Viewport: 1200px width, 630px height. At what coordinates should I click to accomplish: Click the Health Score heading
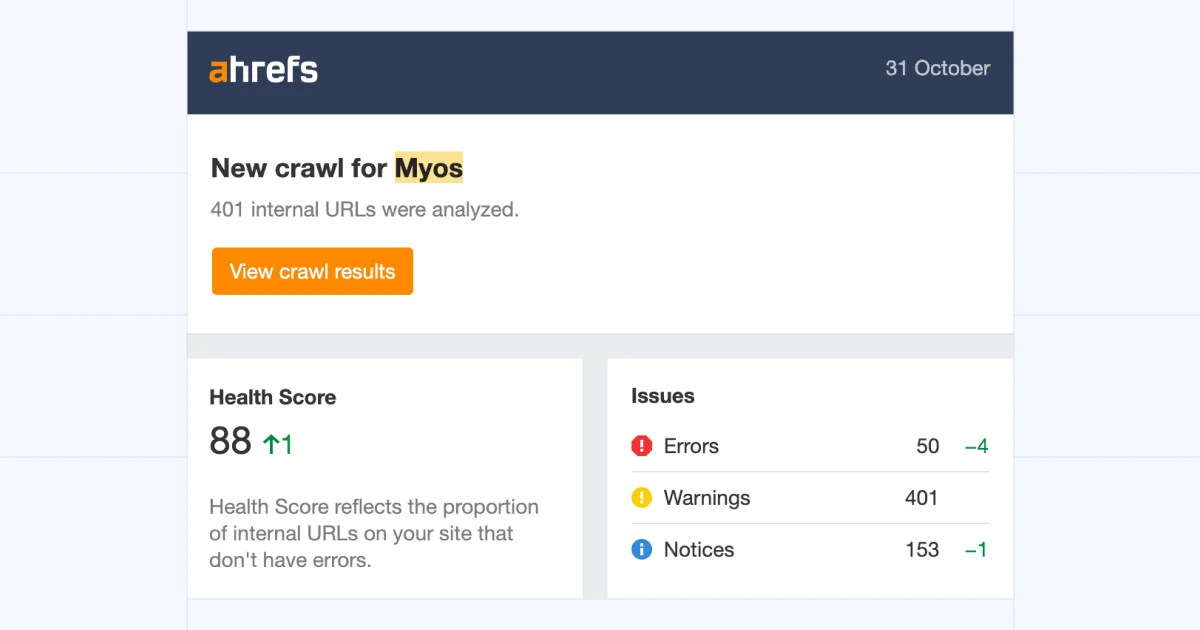coord(273,397)
